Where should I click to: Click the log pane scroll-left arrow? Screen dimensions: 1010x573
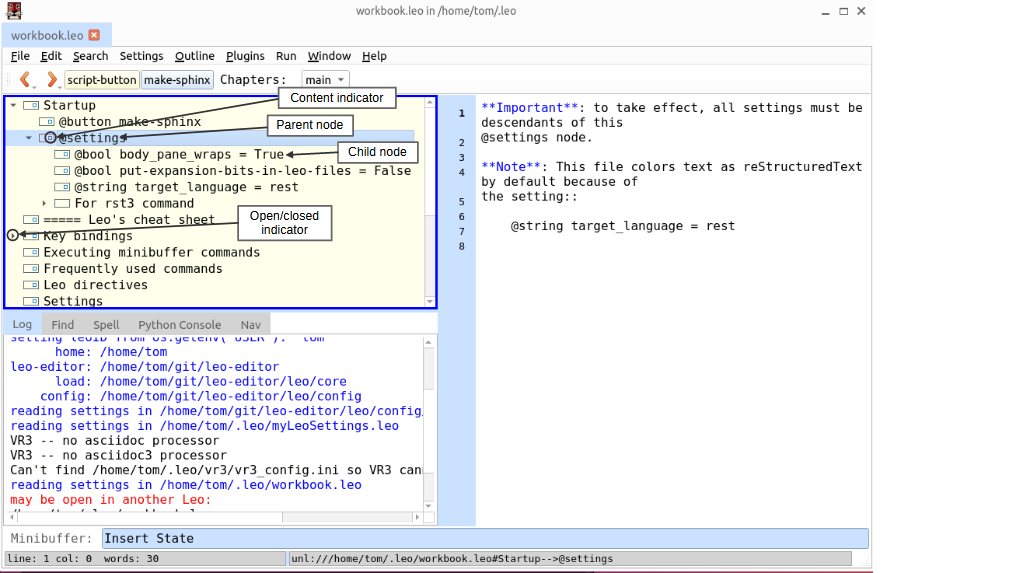point(12,517)
